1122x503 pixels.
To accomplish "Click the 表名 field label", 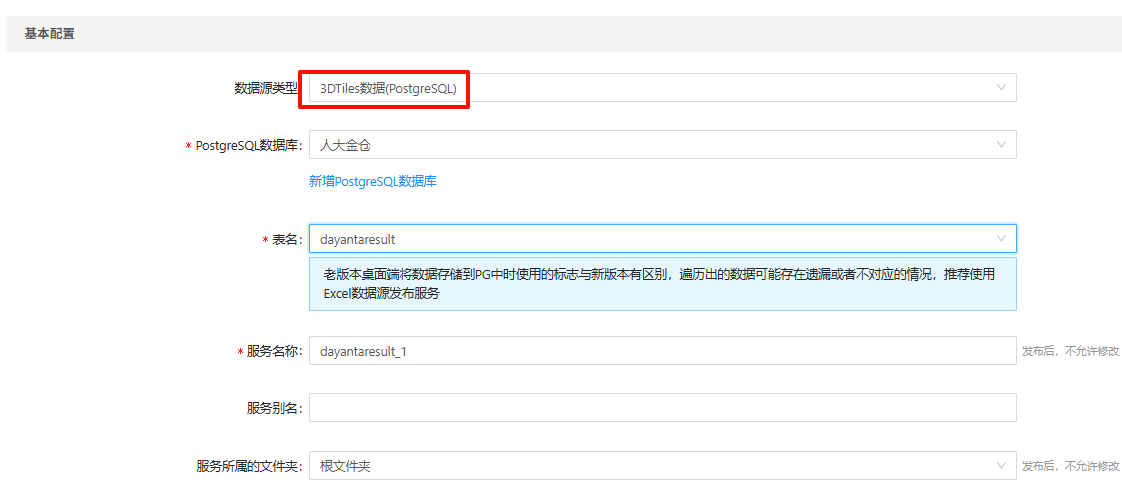I will pos(287,240).
